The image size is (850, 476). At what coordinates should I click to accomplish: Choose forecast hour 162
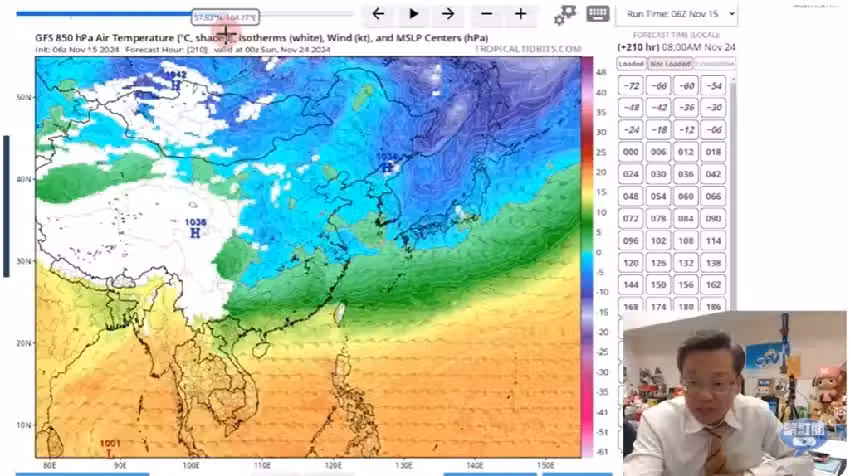point(713,285)
